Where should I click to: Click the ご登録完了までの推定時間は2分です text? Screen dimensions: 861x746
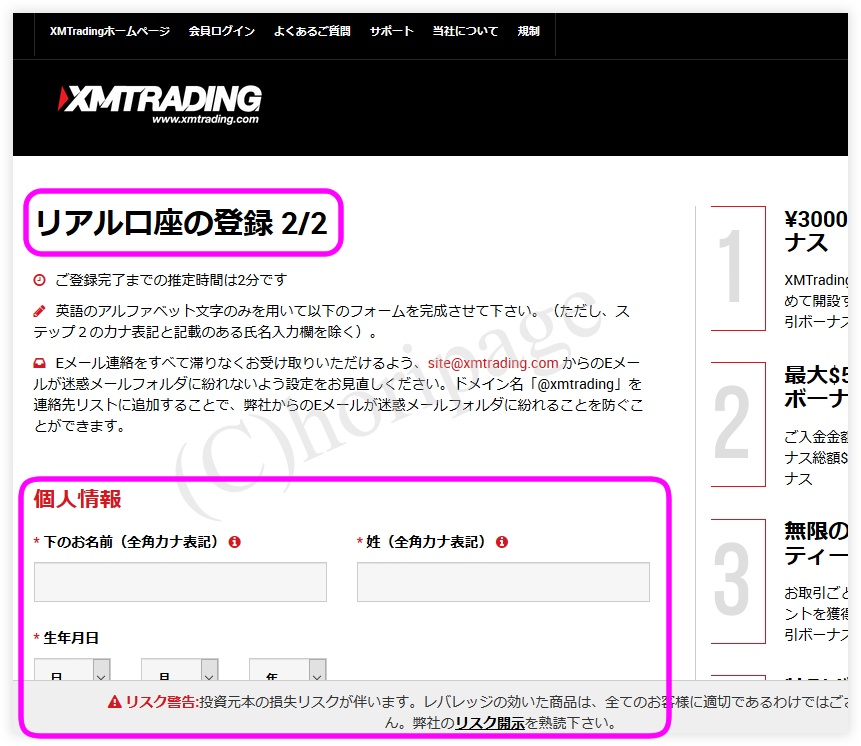[x=171, y=280]
